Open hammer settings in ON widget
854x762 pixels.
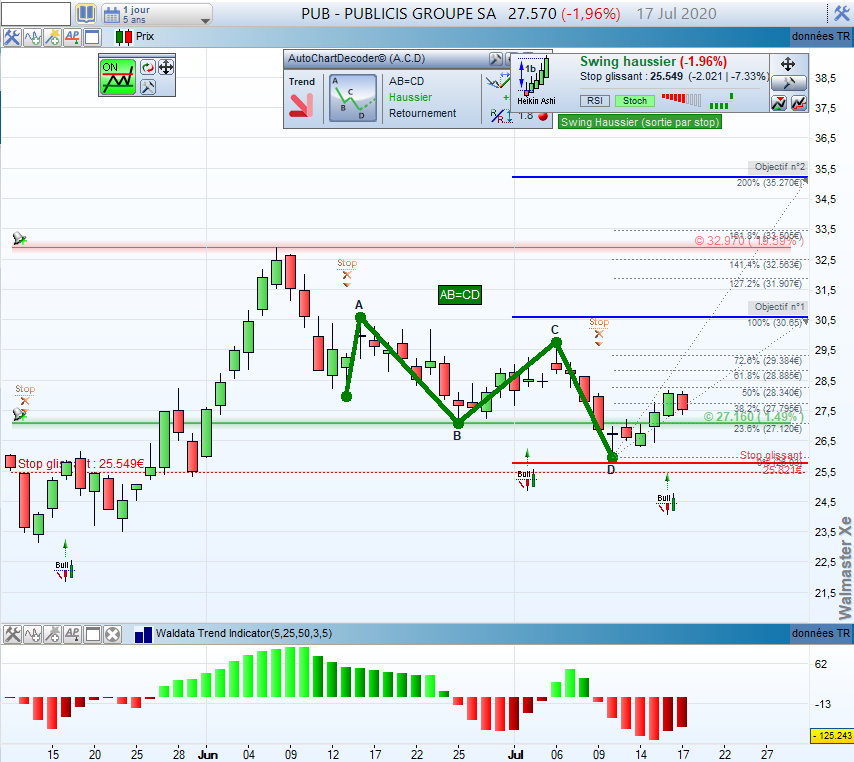coord(148,87)
